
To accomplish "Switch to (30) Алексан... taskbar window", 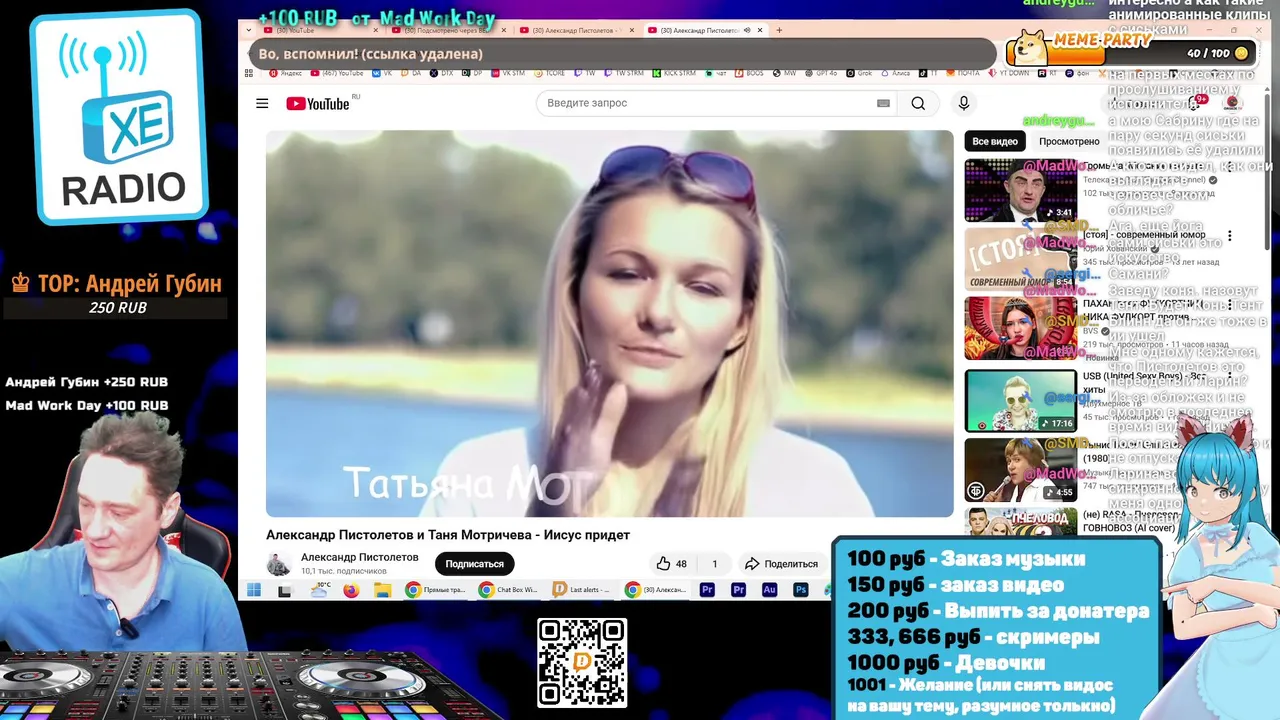I will click(656, 590).
